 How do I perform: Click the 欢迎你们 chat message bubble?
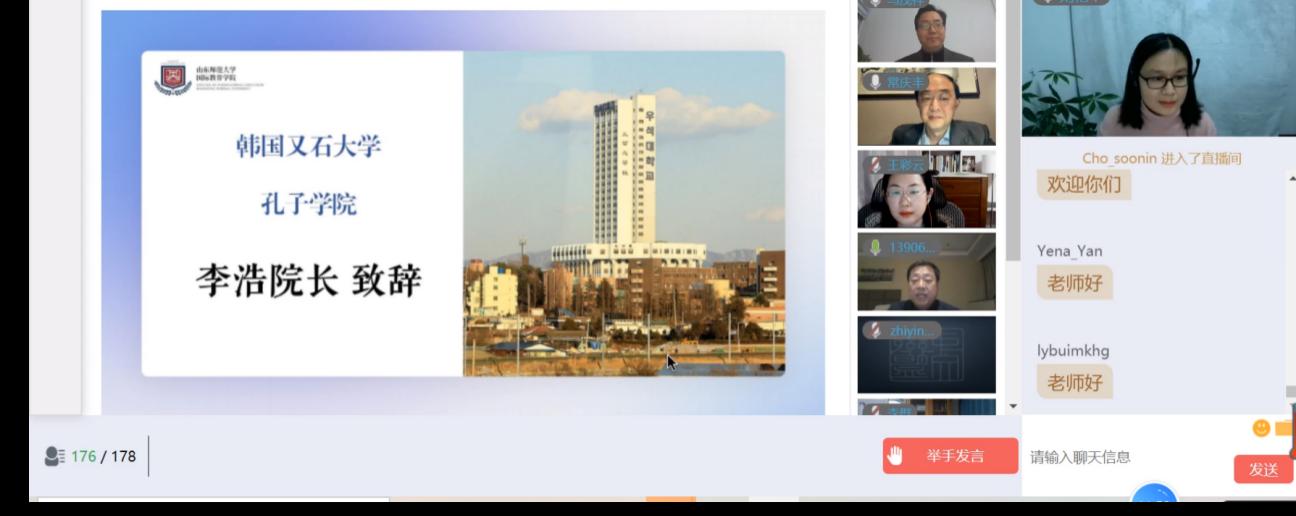[x=1083, y=184]
